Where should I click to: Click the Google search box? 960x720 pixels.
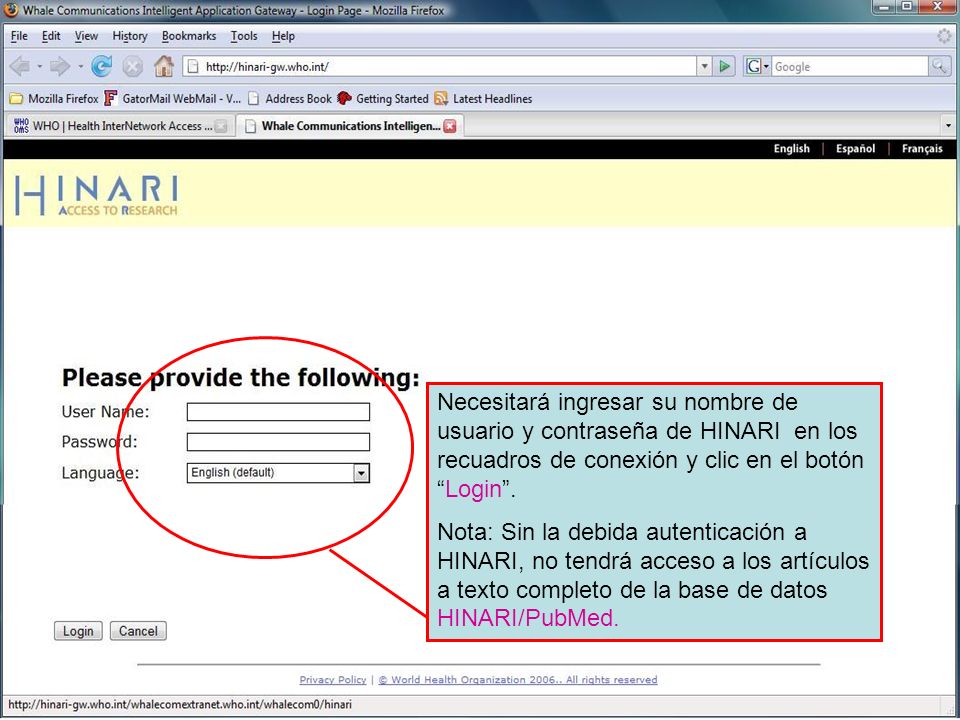point(850,66)
